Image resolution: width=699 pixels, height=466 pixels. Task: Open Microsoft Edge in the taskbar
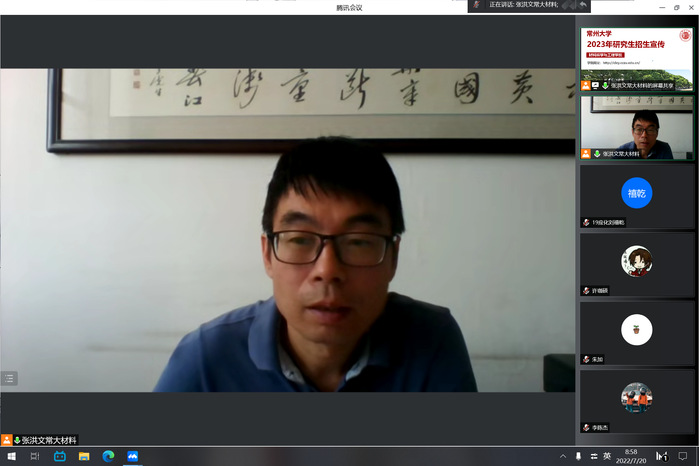(108, 456)
